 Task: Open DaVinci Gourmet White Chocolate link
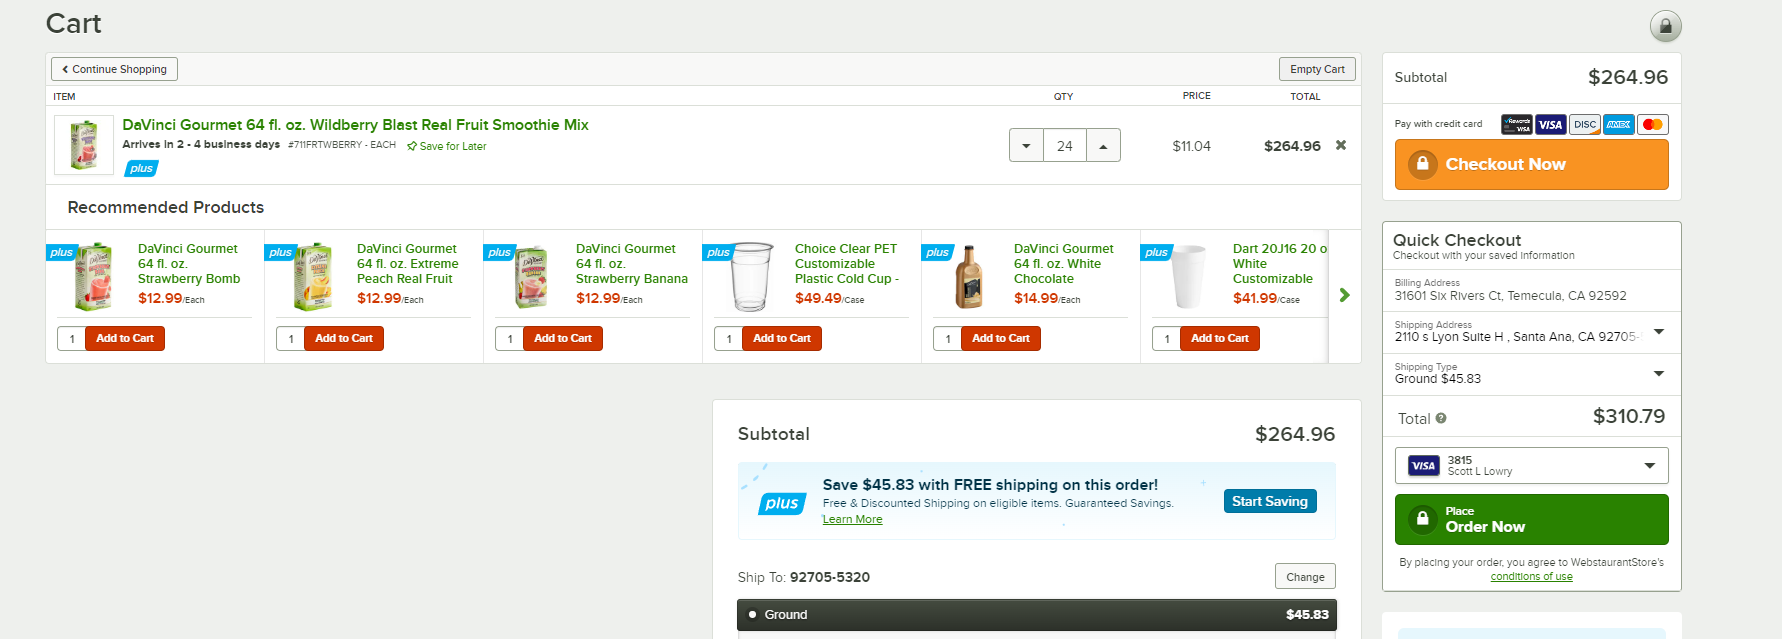tap(1064, 264)
